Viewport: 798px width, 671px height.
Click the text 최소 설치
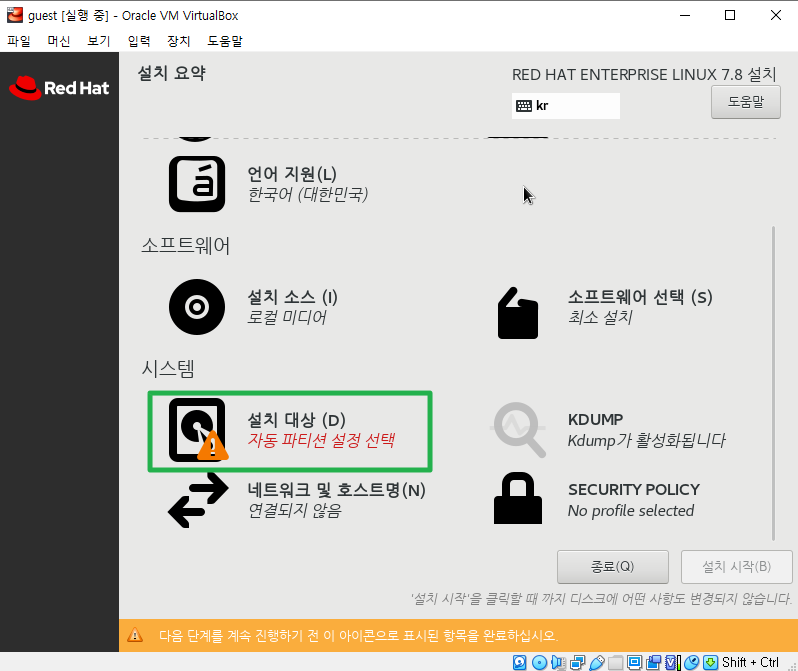pos(600,317)
